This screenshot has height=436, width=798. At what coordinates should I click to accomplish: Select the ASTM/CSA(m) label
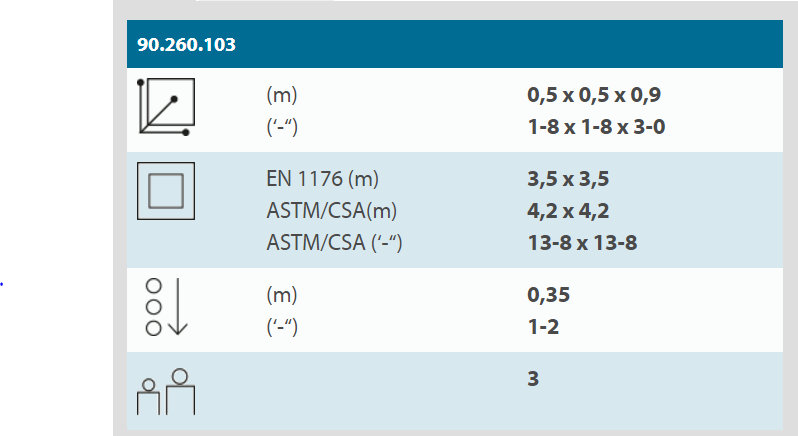[x=326, y=211]
